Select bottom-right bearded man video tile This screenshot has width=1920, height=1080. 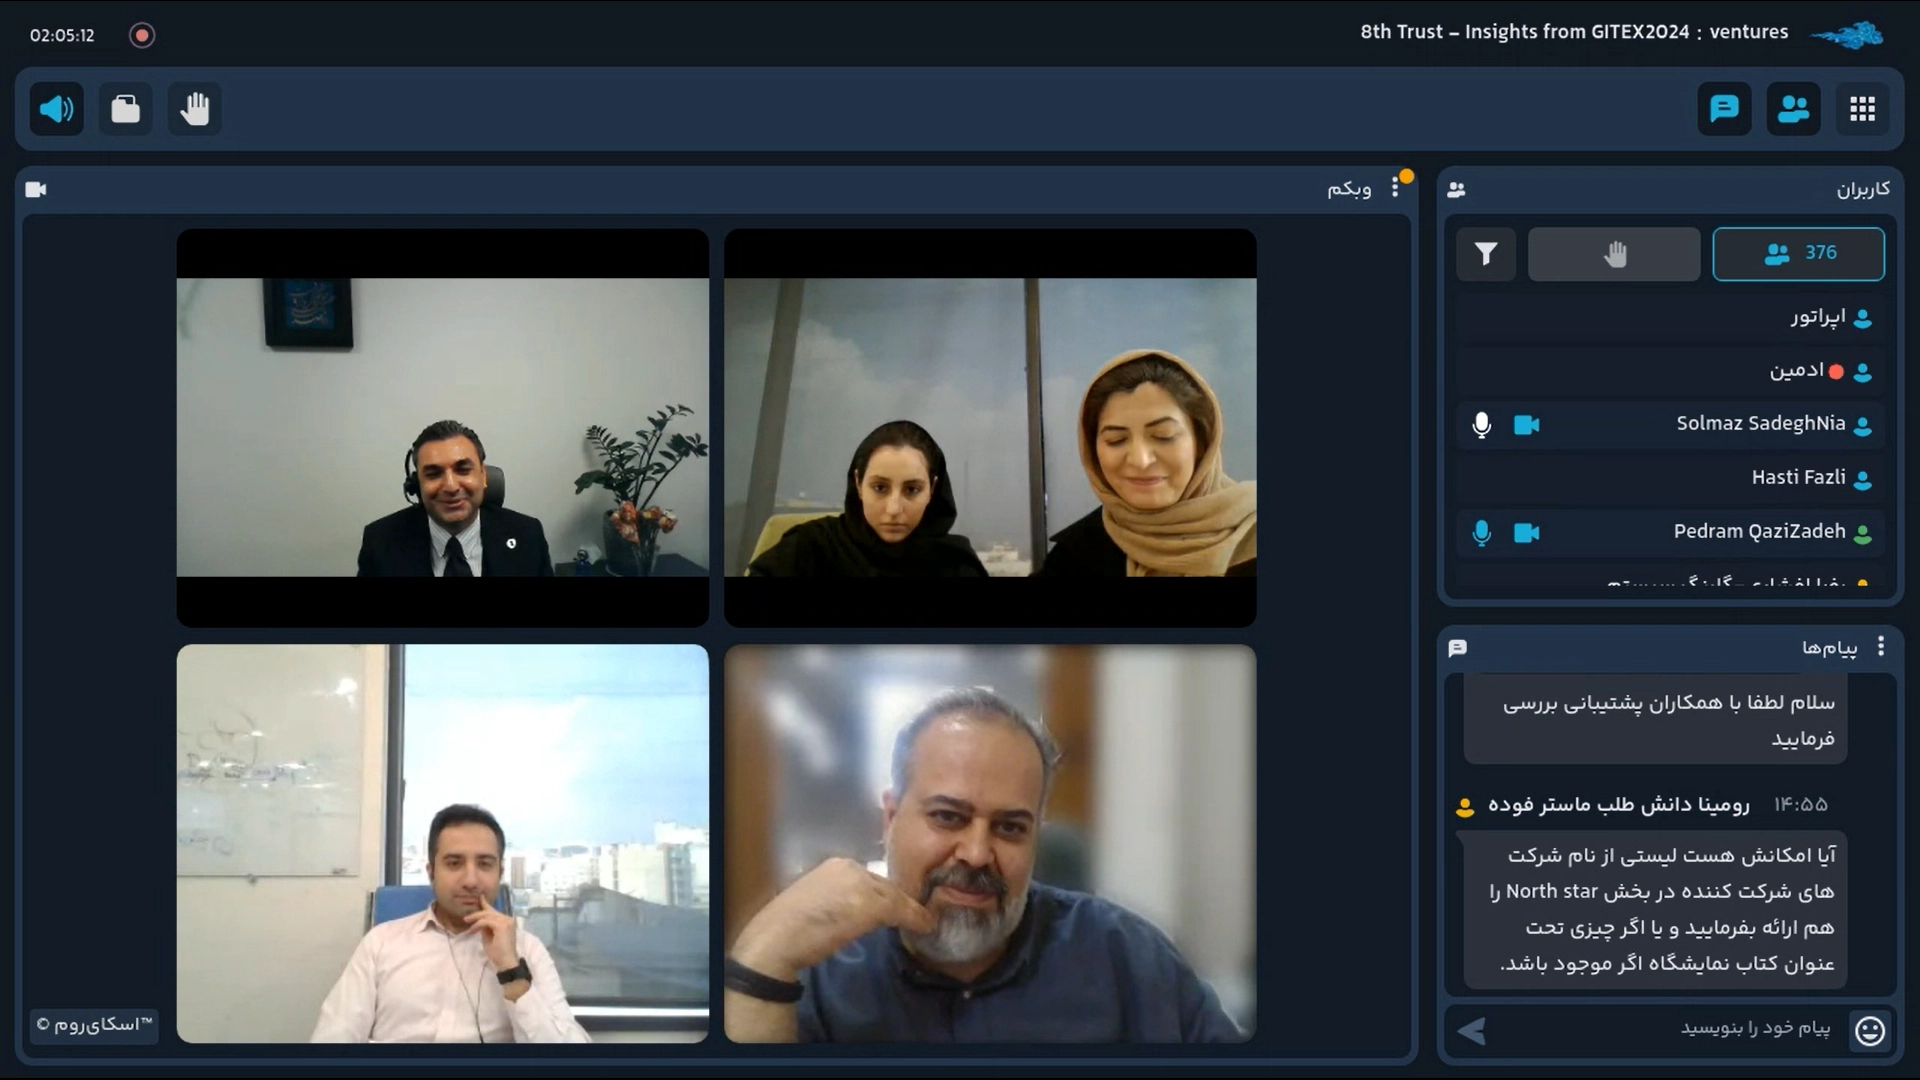click(x=989, y=843)
